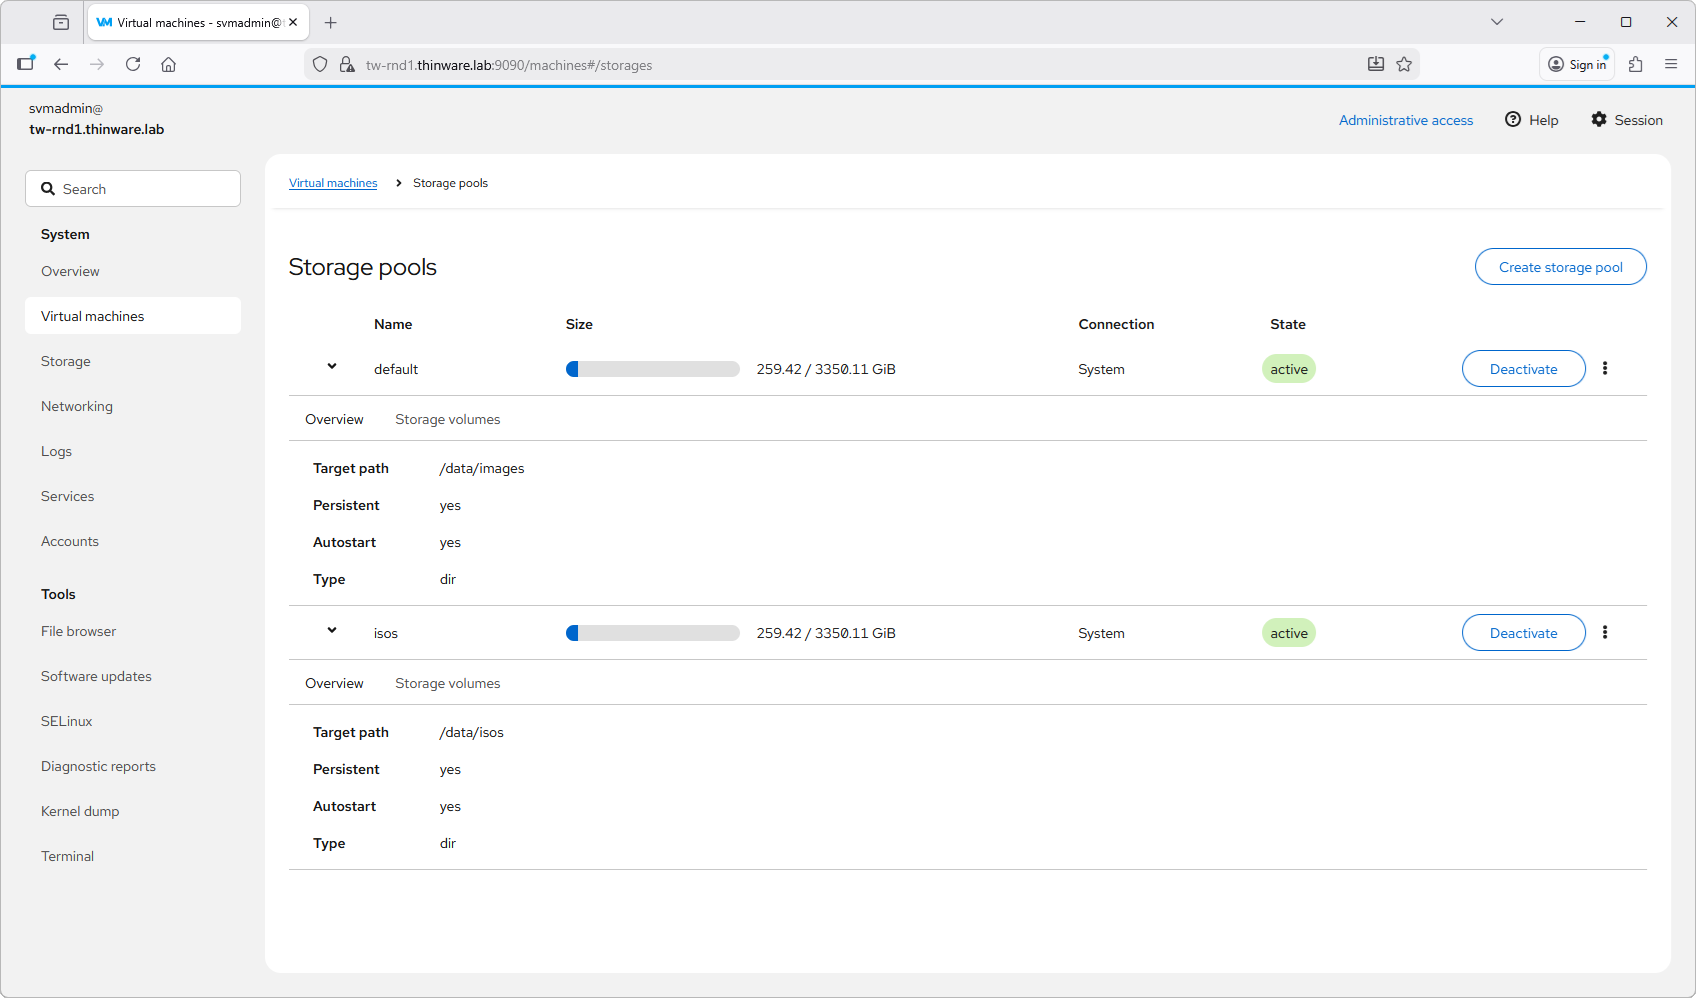The width and height of the screenshot is (1696, 998).
Task: Open Networking in sidebar
Action: (x=133, y=406)
